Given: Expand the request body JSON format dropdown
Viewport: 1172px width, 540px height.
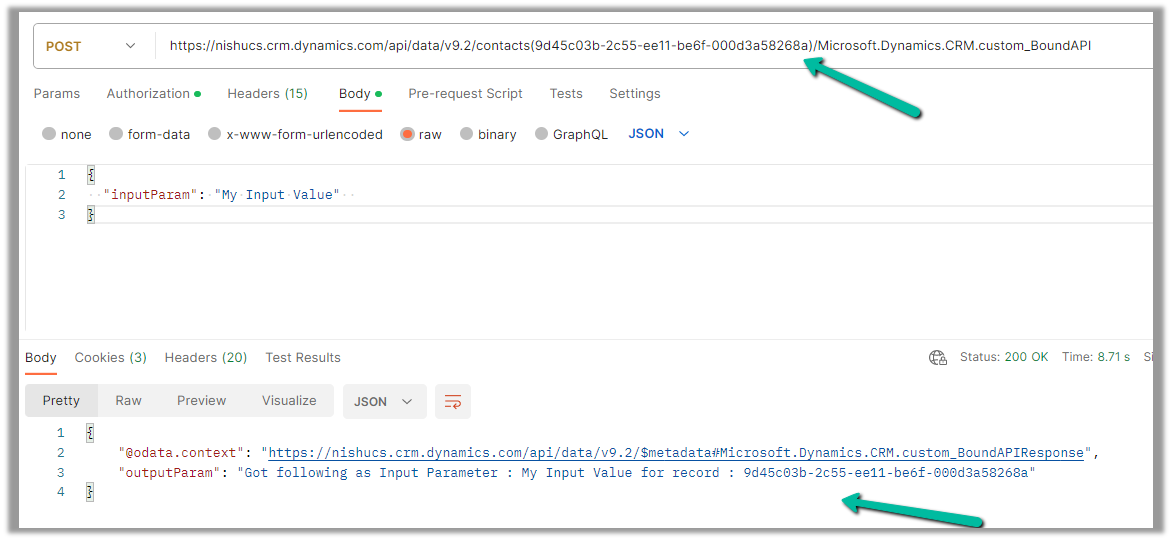Looking at the screenshot, I should 659,134.
